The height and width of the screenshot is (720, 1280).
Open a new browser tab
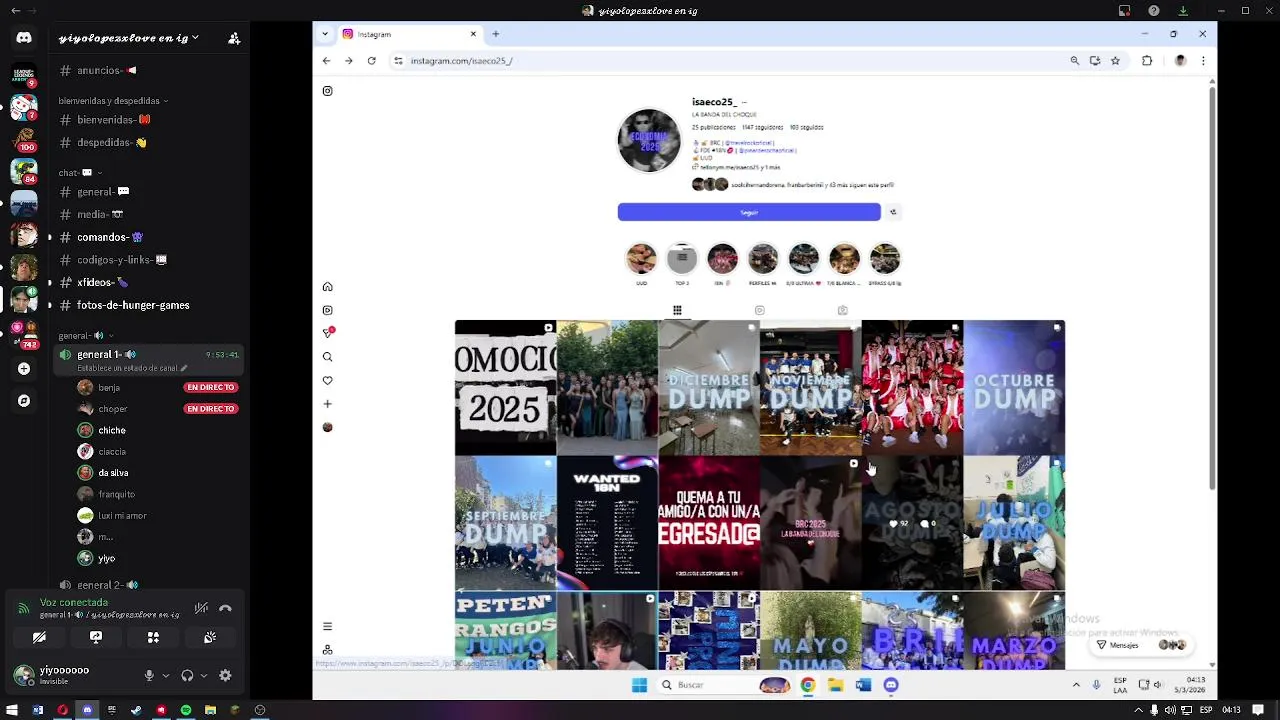click(495, 34)
